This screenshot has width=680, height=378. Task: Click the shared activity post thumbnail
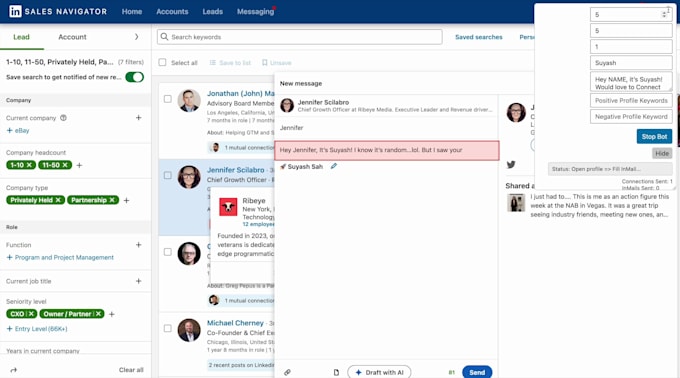point(516,203)
